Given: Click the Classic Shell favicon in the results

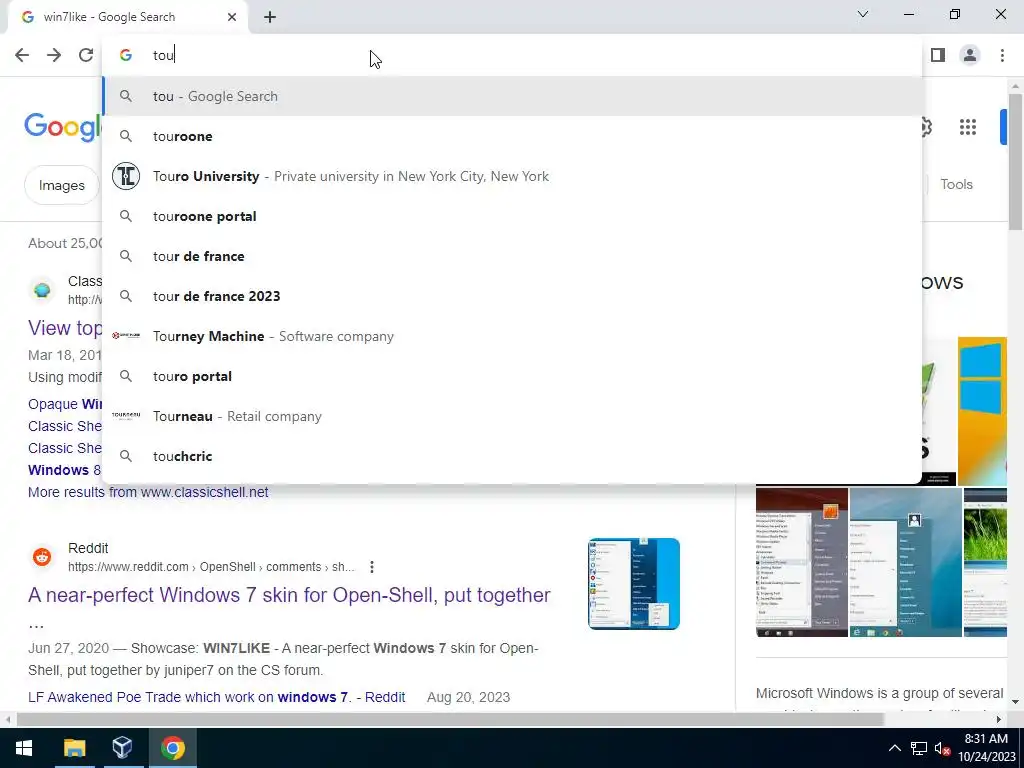Looking at the screenshot, I should (42, 290).
